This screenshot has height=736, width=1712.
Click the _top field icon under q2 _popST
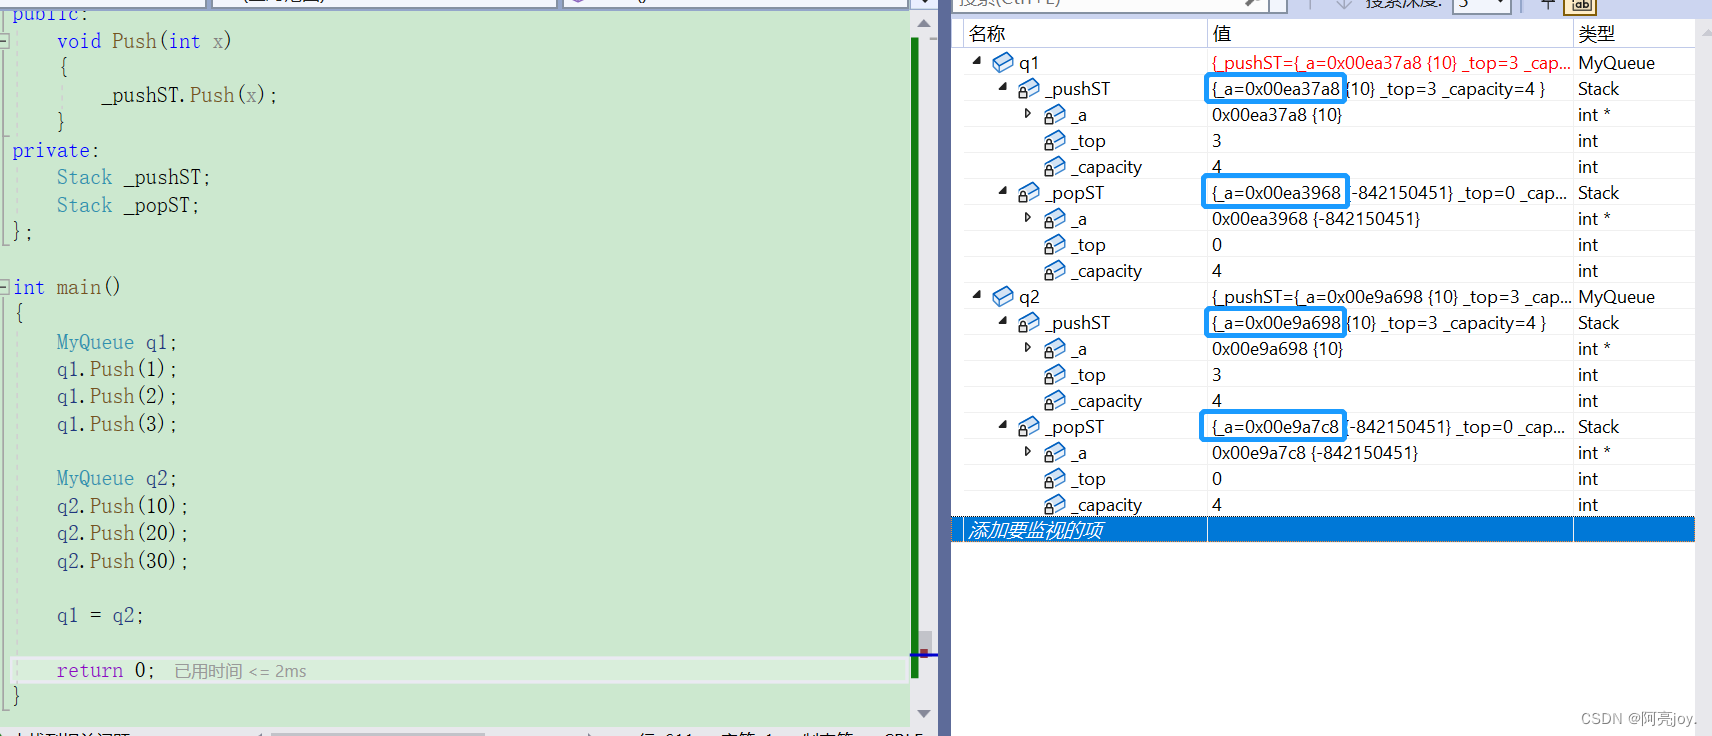pos(1055,479)
